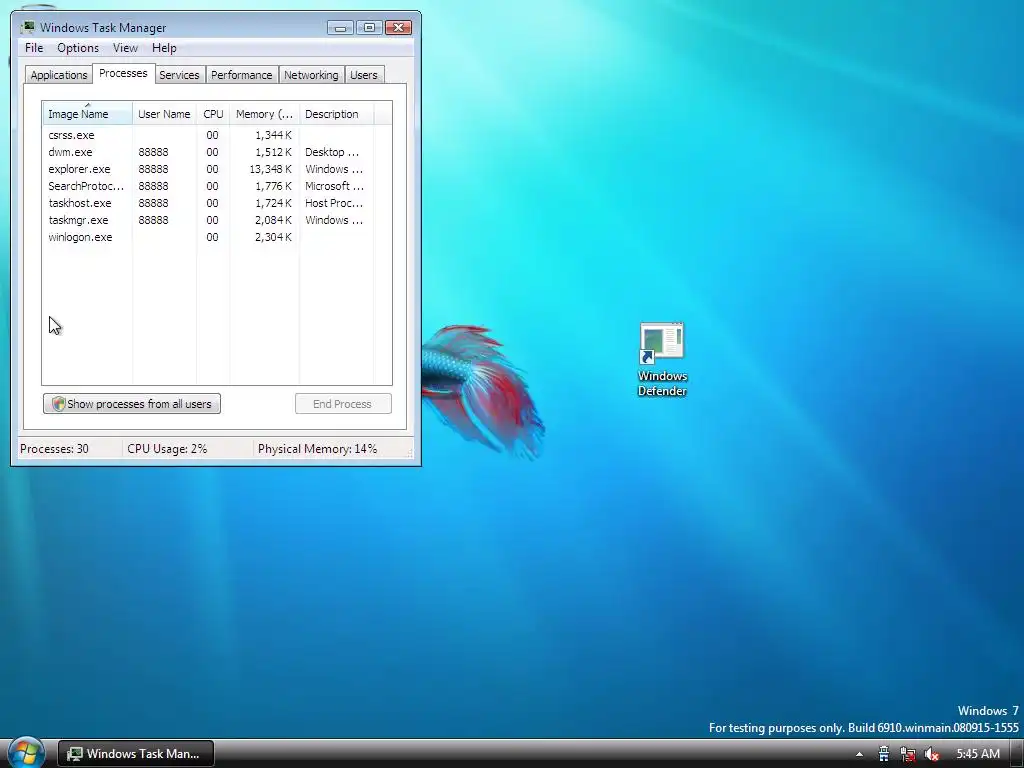The width and height of the screenshot is (1024, 768).
Task: Open the File menu
Action: (34, 48)
